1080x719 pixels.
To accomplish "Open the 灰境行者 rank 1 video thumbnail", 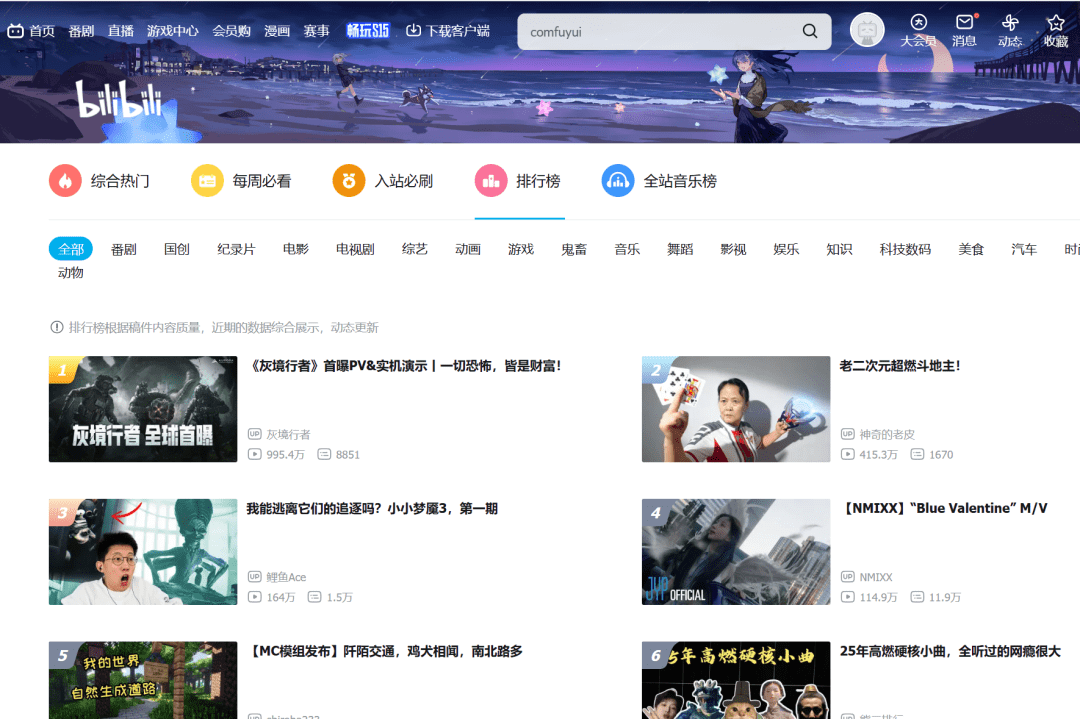I will 143,409.
